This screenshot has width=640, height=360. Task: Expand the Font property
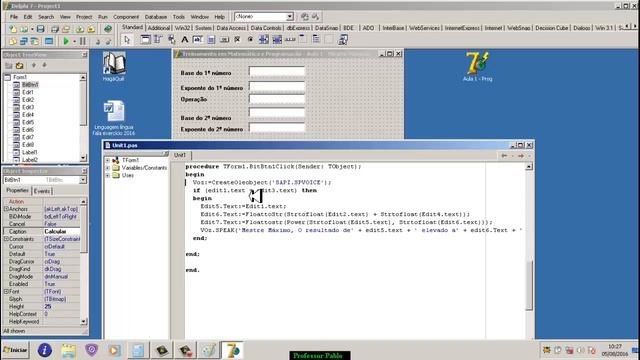(x=6, y=291)
